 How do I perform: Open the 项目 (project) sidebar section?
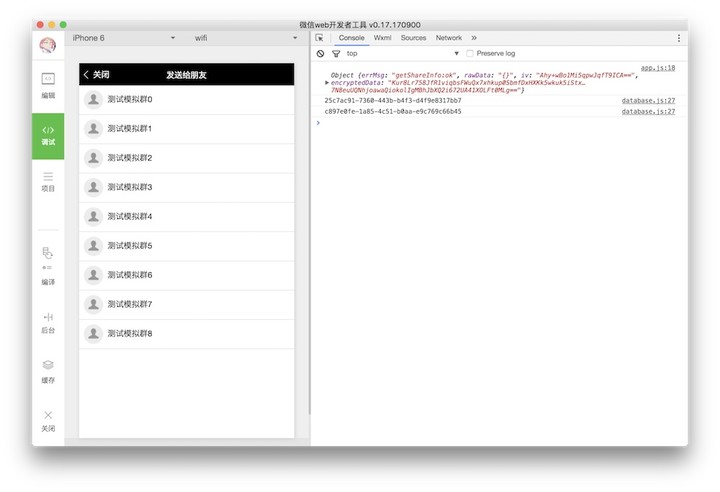point(48,182)
